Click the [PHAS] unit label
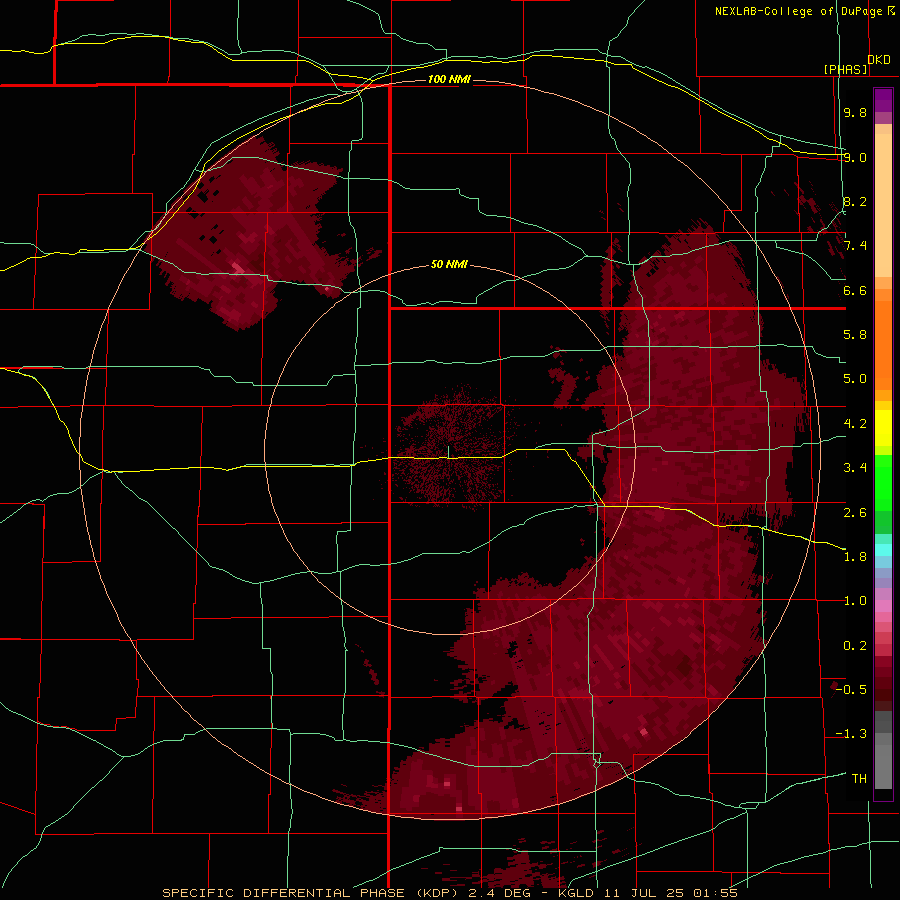 [x=845, y=69]
